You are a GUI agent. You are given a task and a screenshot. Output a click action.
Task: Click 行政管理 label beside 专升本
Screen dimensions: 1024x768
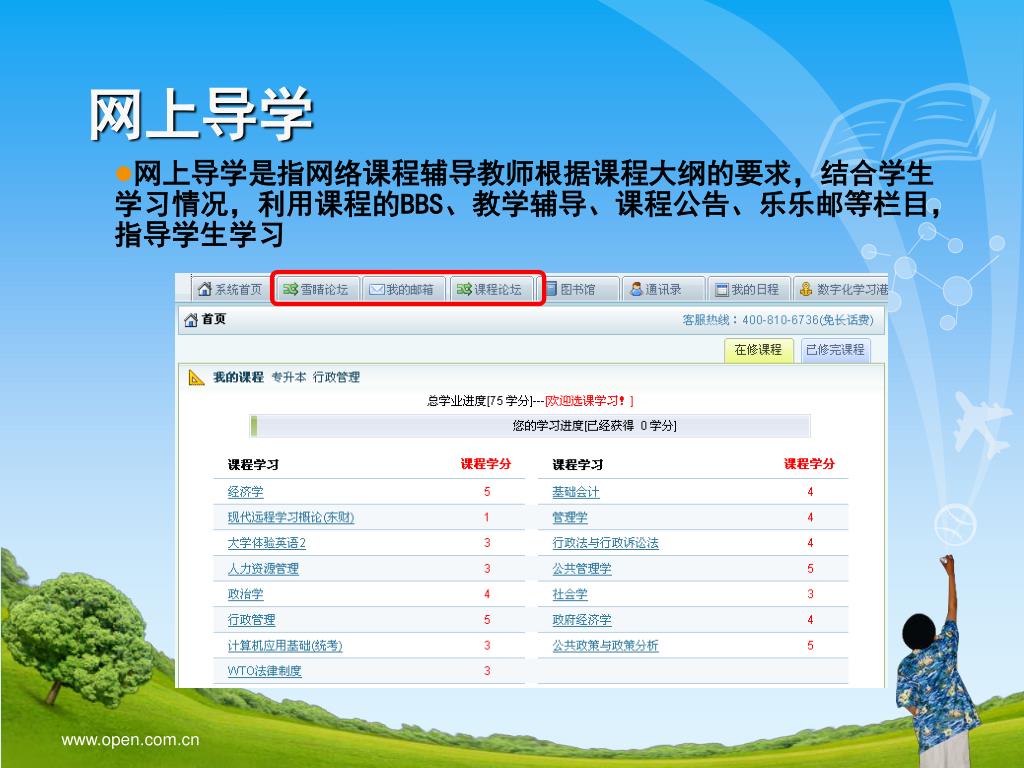click(336, 377)
